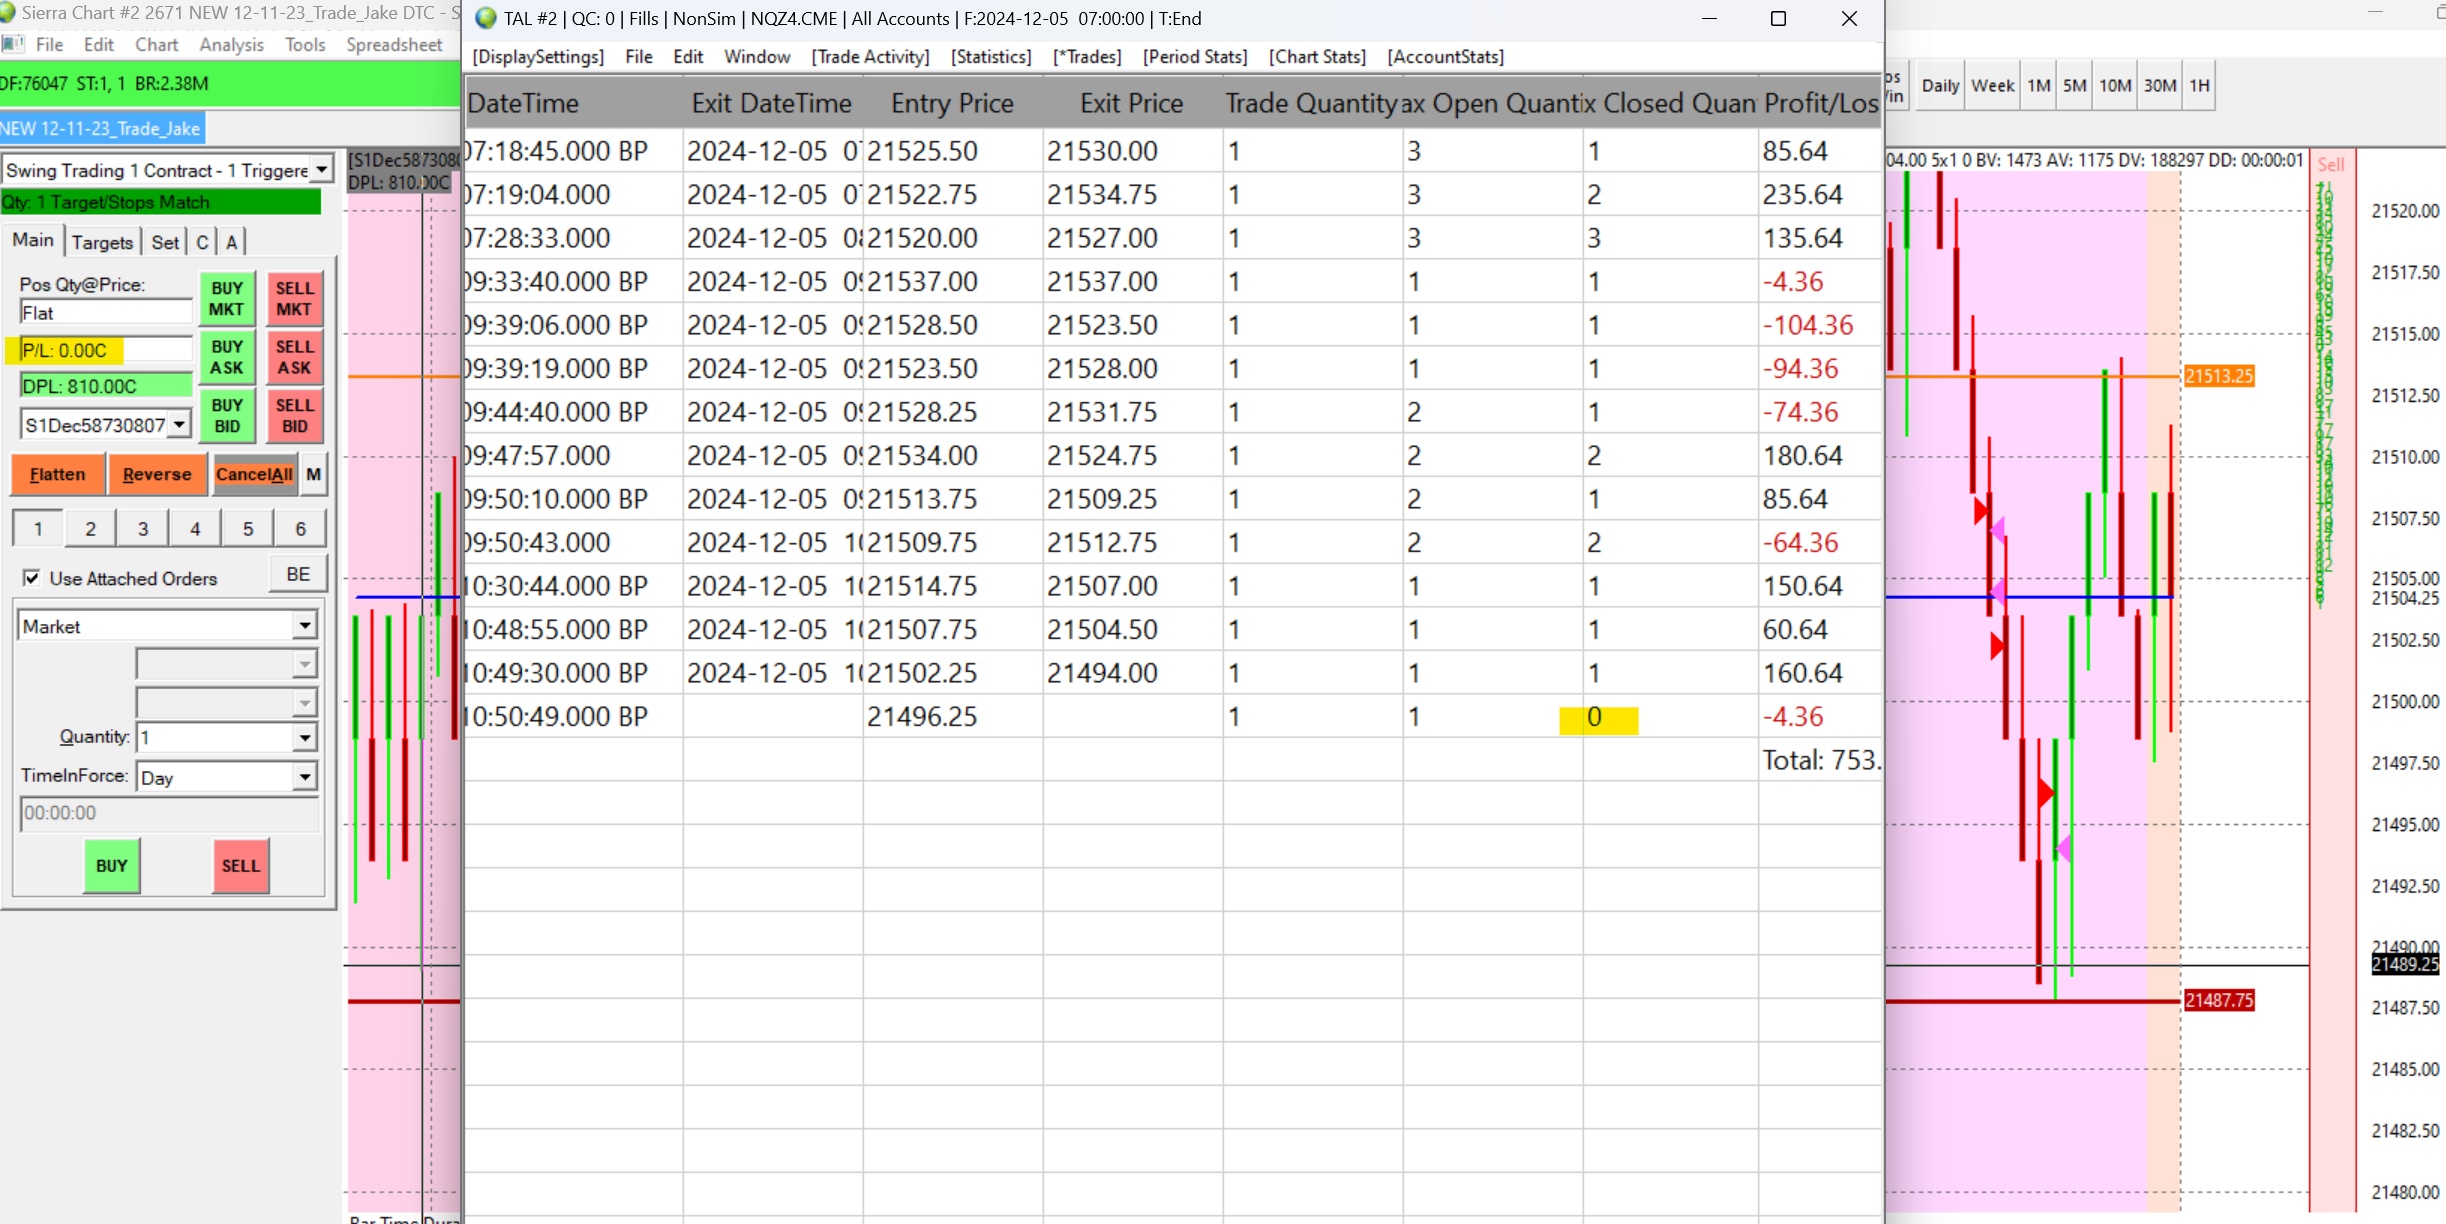Click the SELL MKT button
This screenshot has height=1224, width=2446.
pyautogui.click(x=294, y=298)
